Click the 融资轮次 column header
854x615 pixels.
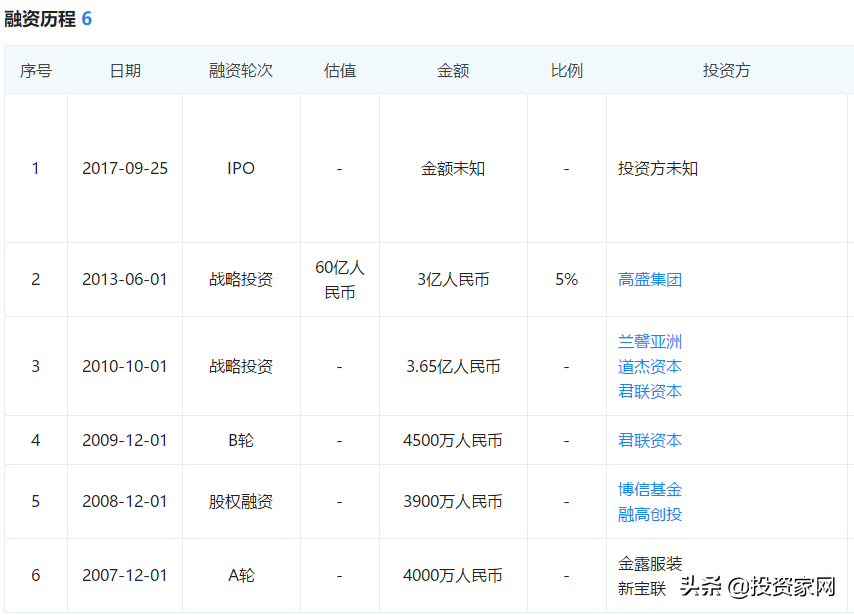[241, 71]
